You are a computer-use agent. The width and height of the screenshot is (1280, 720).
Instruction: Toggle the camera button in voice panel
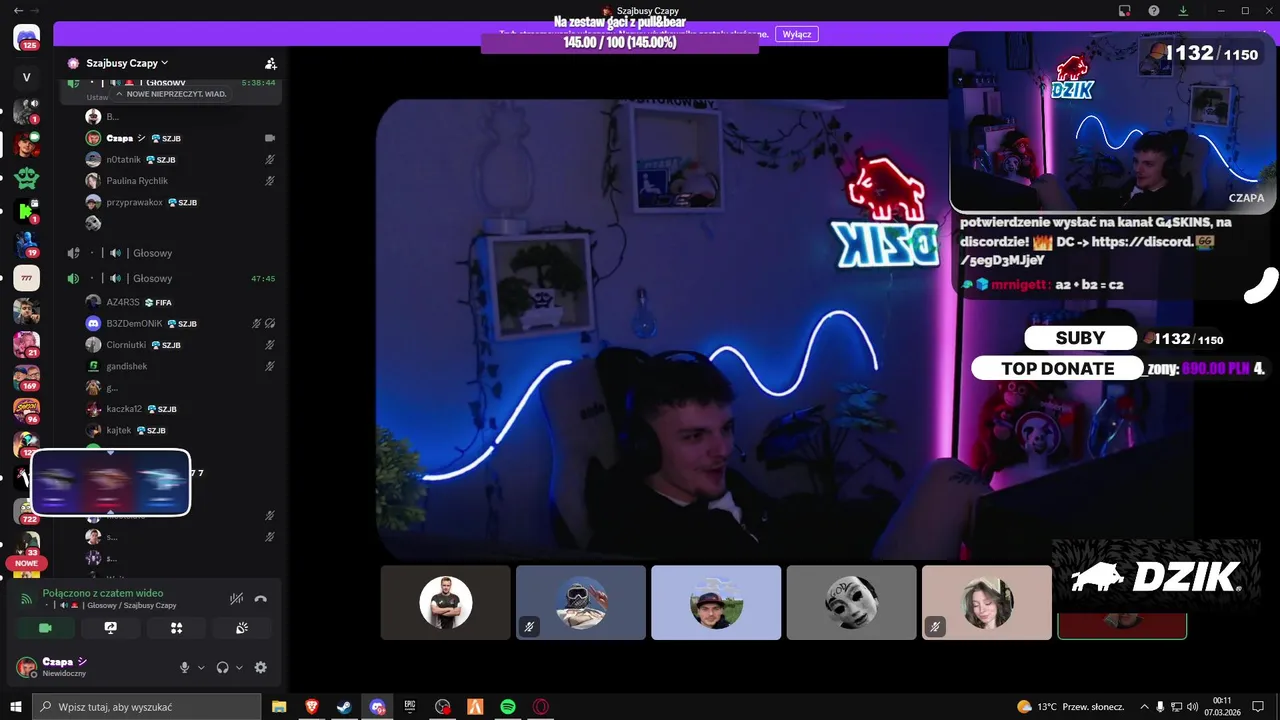[x=45, y=628]
